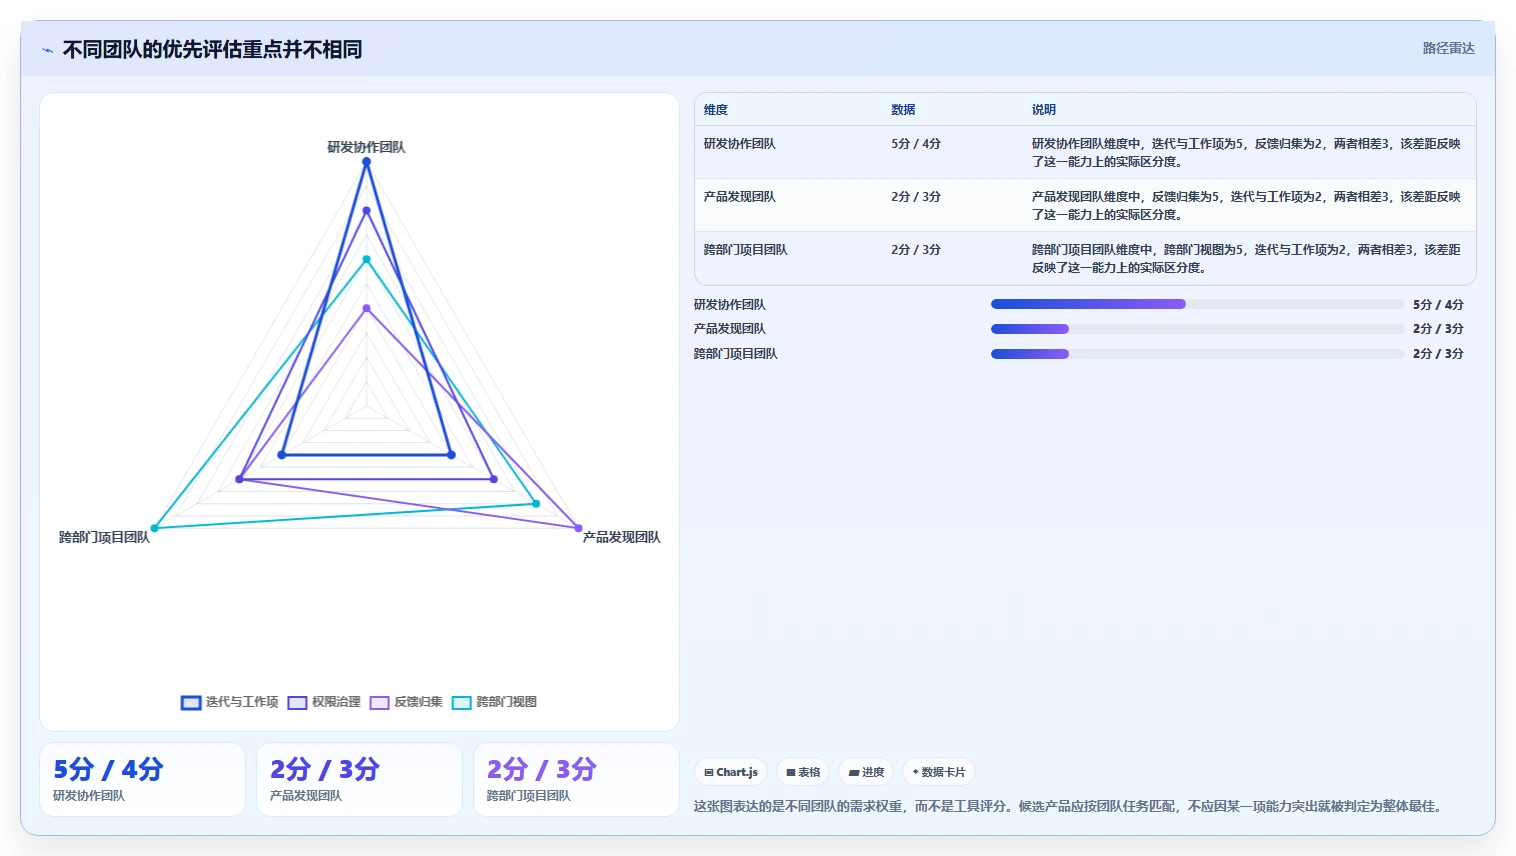Click the 跨部门项目团队 progress bar
The image size is (1516, 856).
point(1198,354)
